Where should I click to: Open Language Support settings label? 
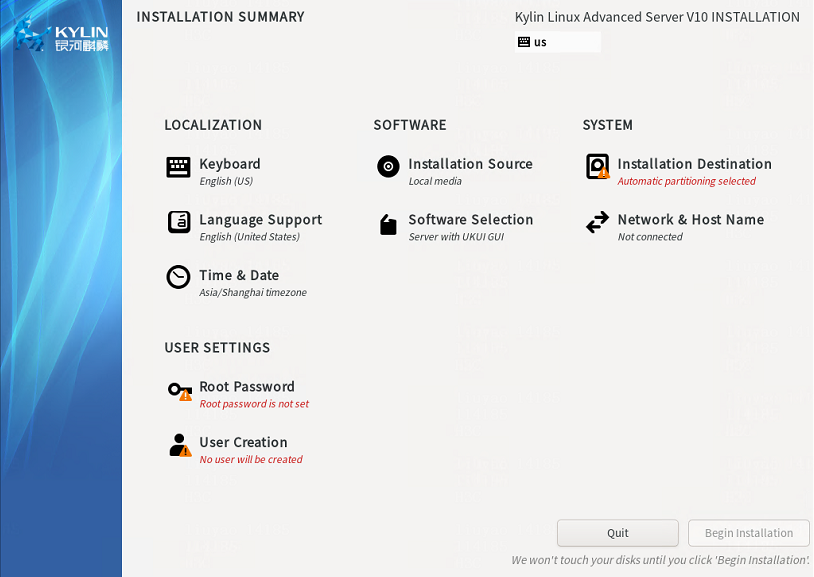pyautogui.click(x=261, y=220)
